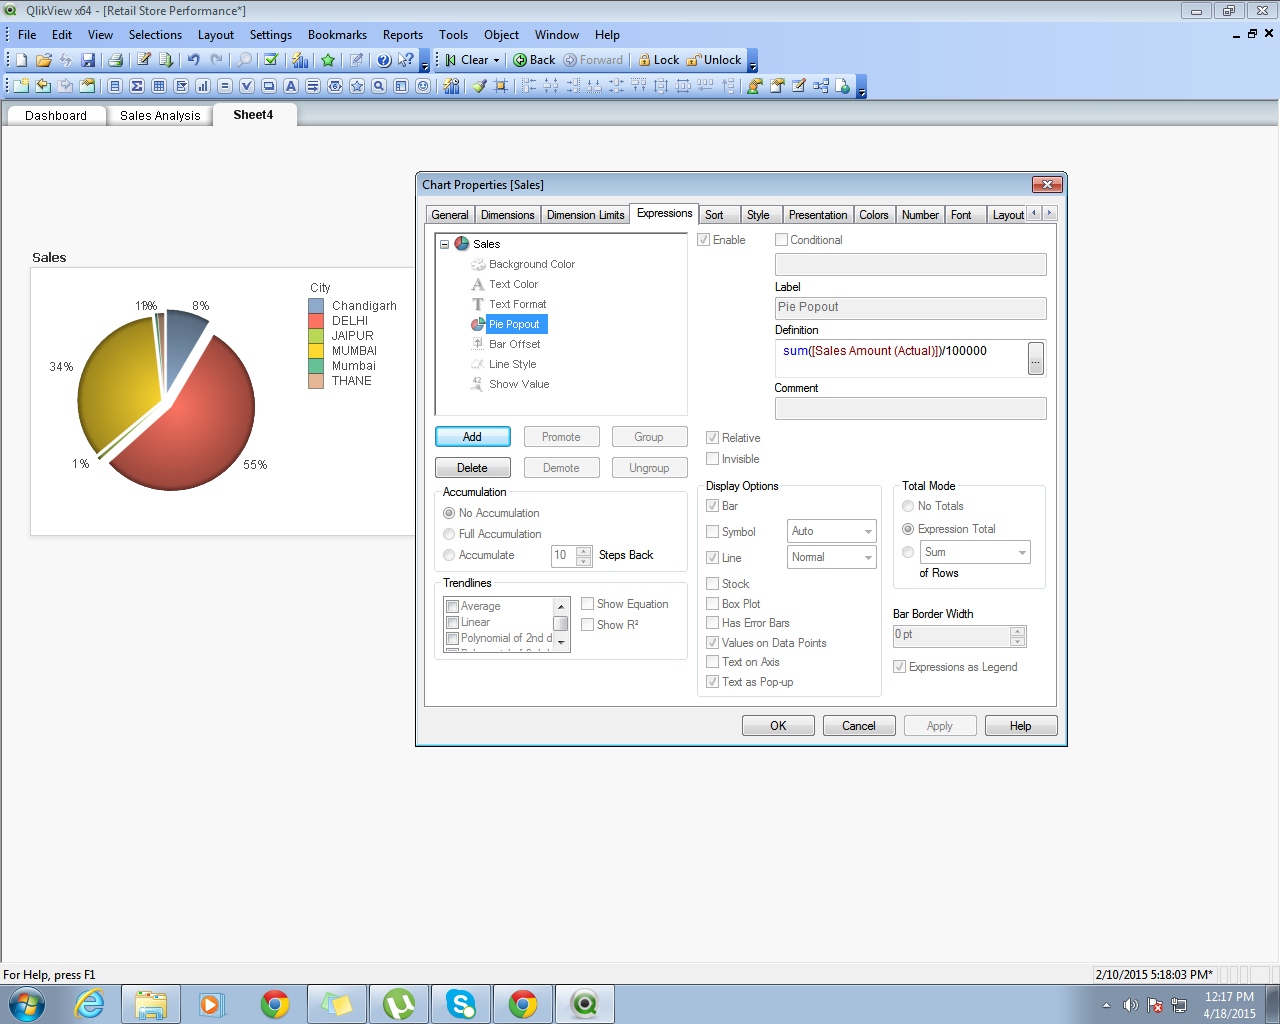Click the Create Bookmark Object star icon
The image size is (1280, 1024).
coord(357,86)
